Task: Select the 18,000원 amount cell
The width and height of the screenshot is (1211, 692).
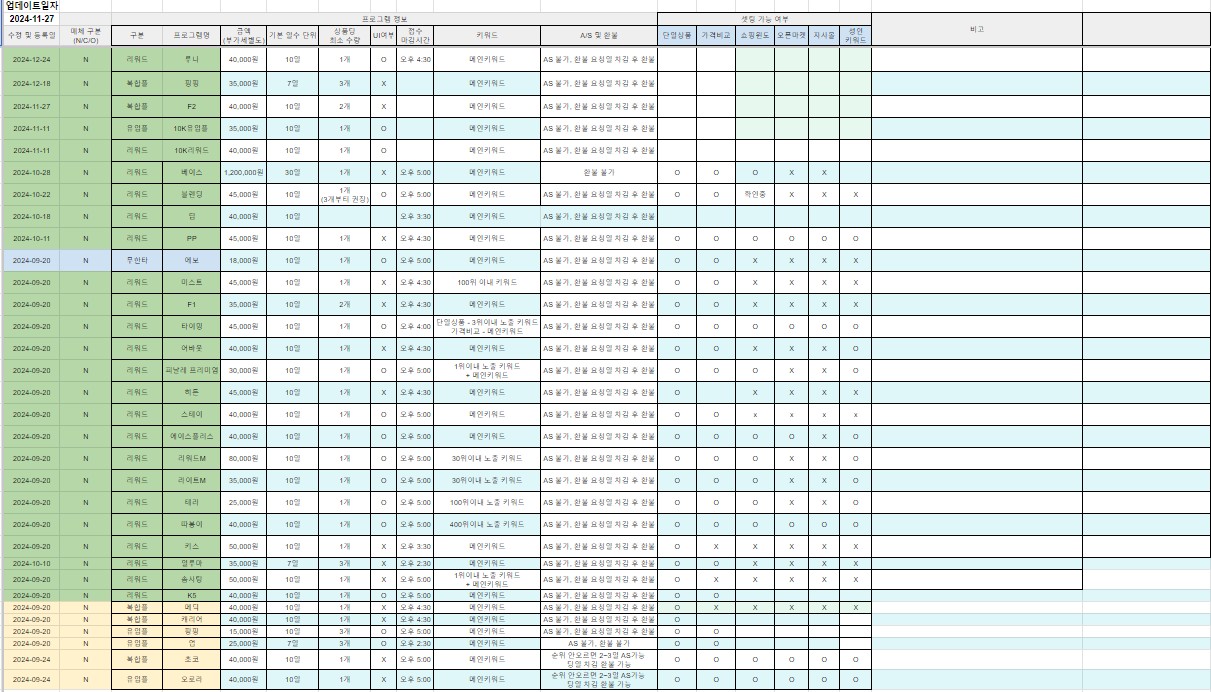Action: 244,260
